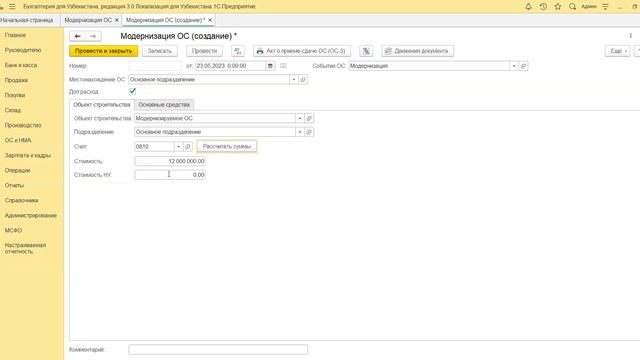
Task: Open ОС и НМА section
Action: click(18, 140)
